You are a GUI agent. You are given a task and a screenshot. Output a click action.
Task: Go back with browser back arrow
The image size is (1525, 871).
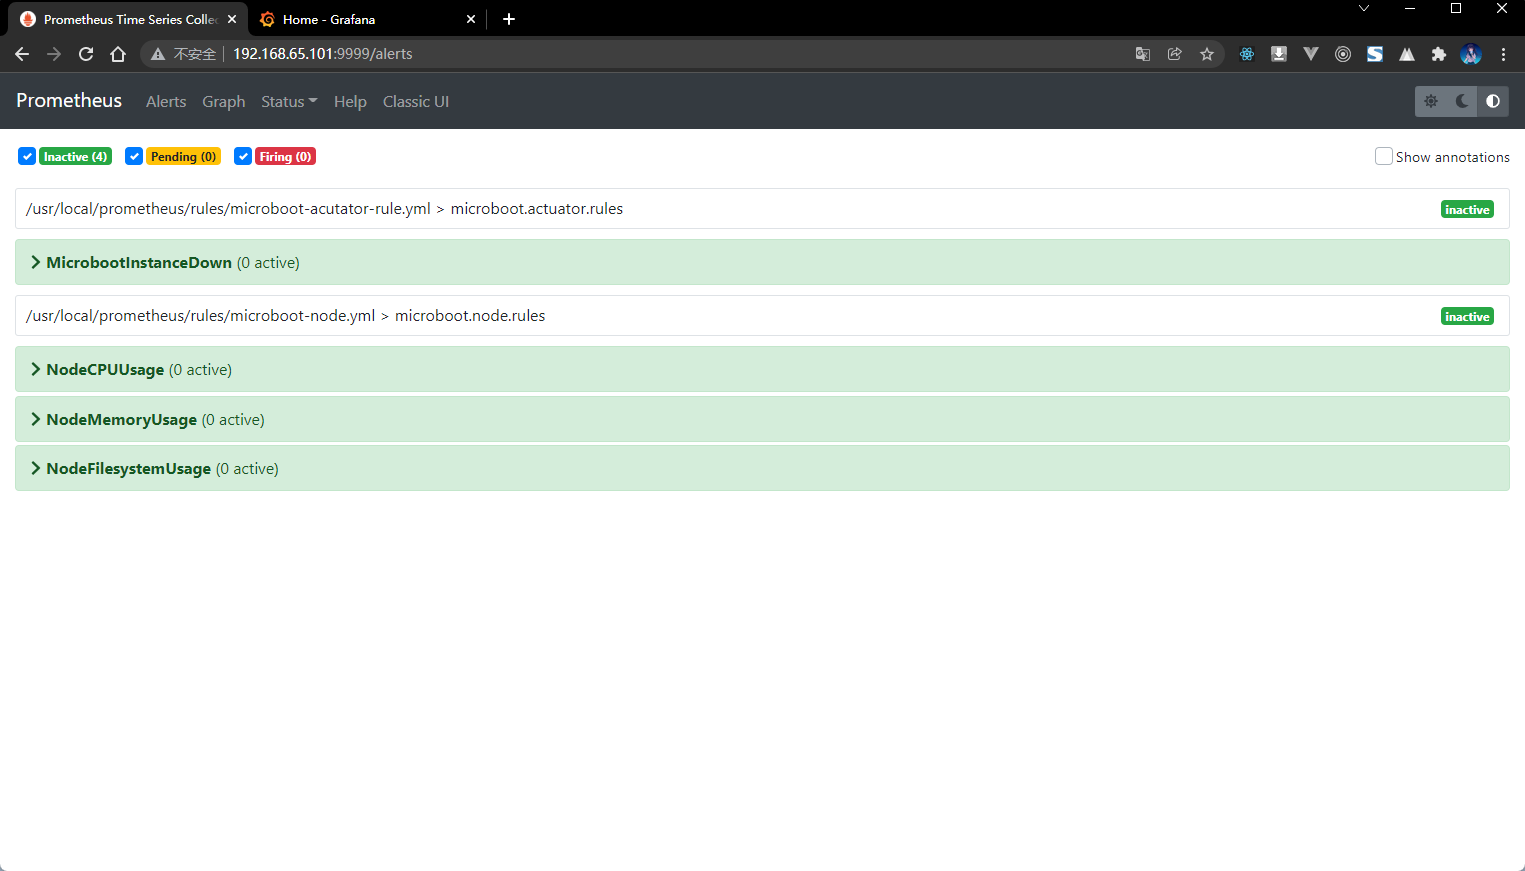point(22,54)
